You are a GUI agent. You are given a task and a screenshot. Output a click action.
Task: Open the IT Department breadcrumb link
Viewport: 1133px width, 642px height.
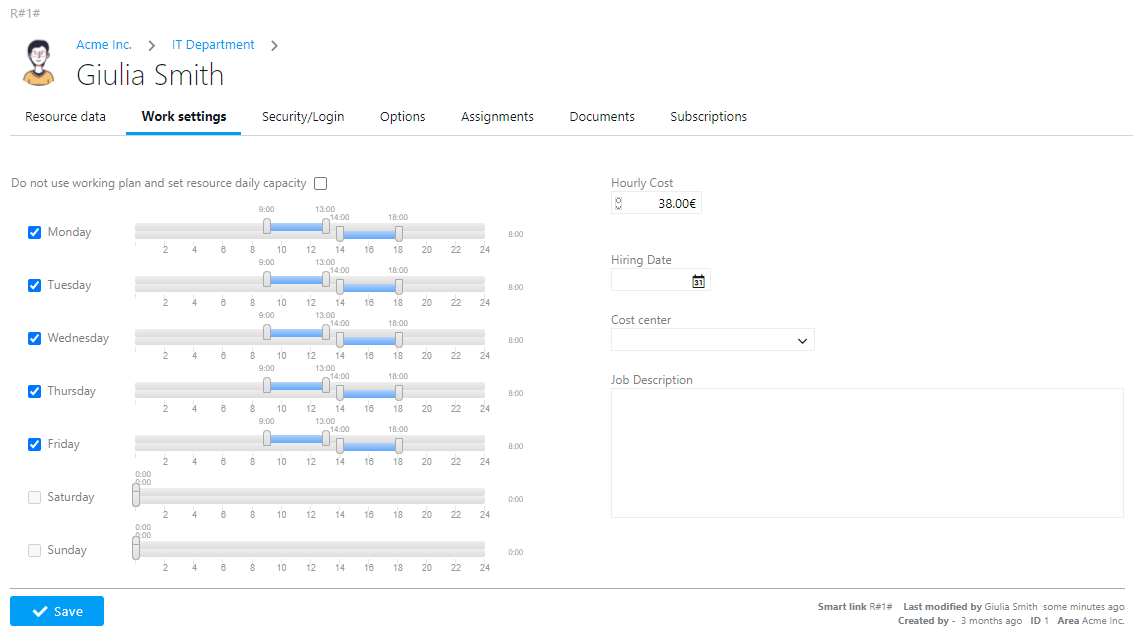click(x=213, y=45)
